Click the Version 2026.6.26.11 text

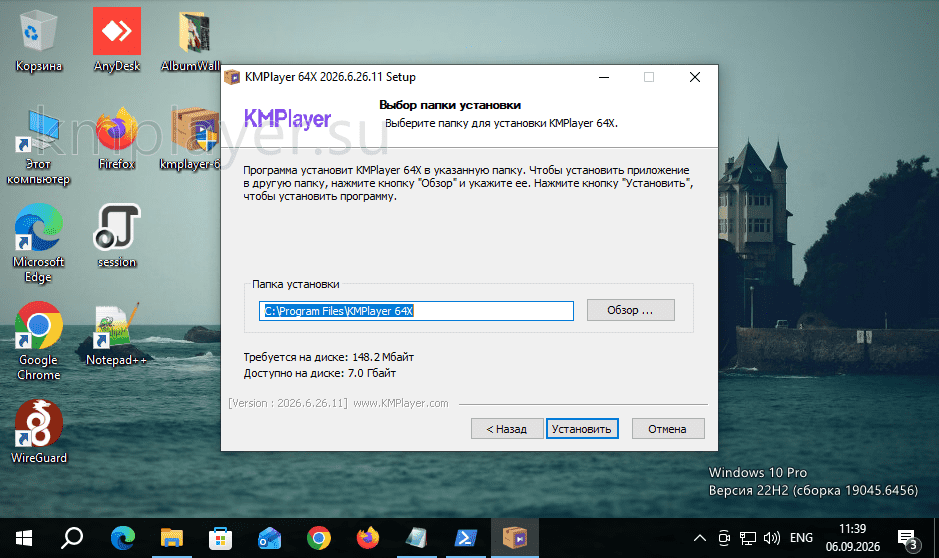coord(288,403)
